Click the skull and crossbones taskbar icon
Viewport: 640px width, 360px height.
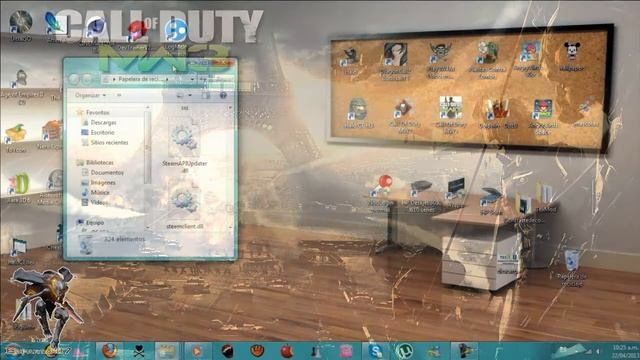coord(139,351)
